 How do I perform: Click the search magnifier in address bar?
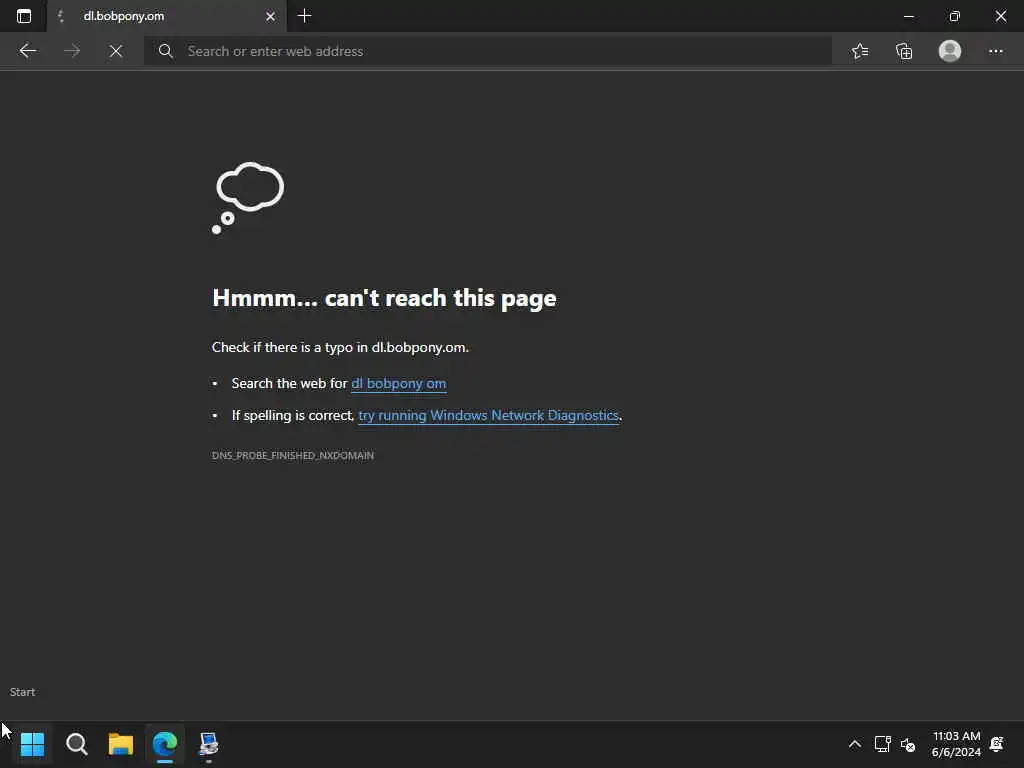pos(166,51)
